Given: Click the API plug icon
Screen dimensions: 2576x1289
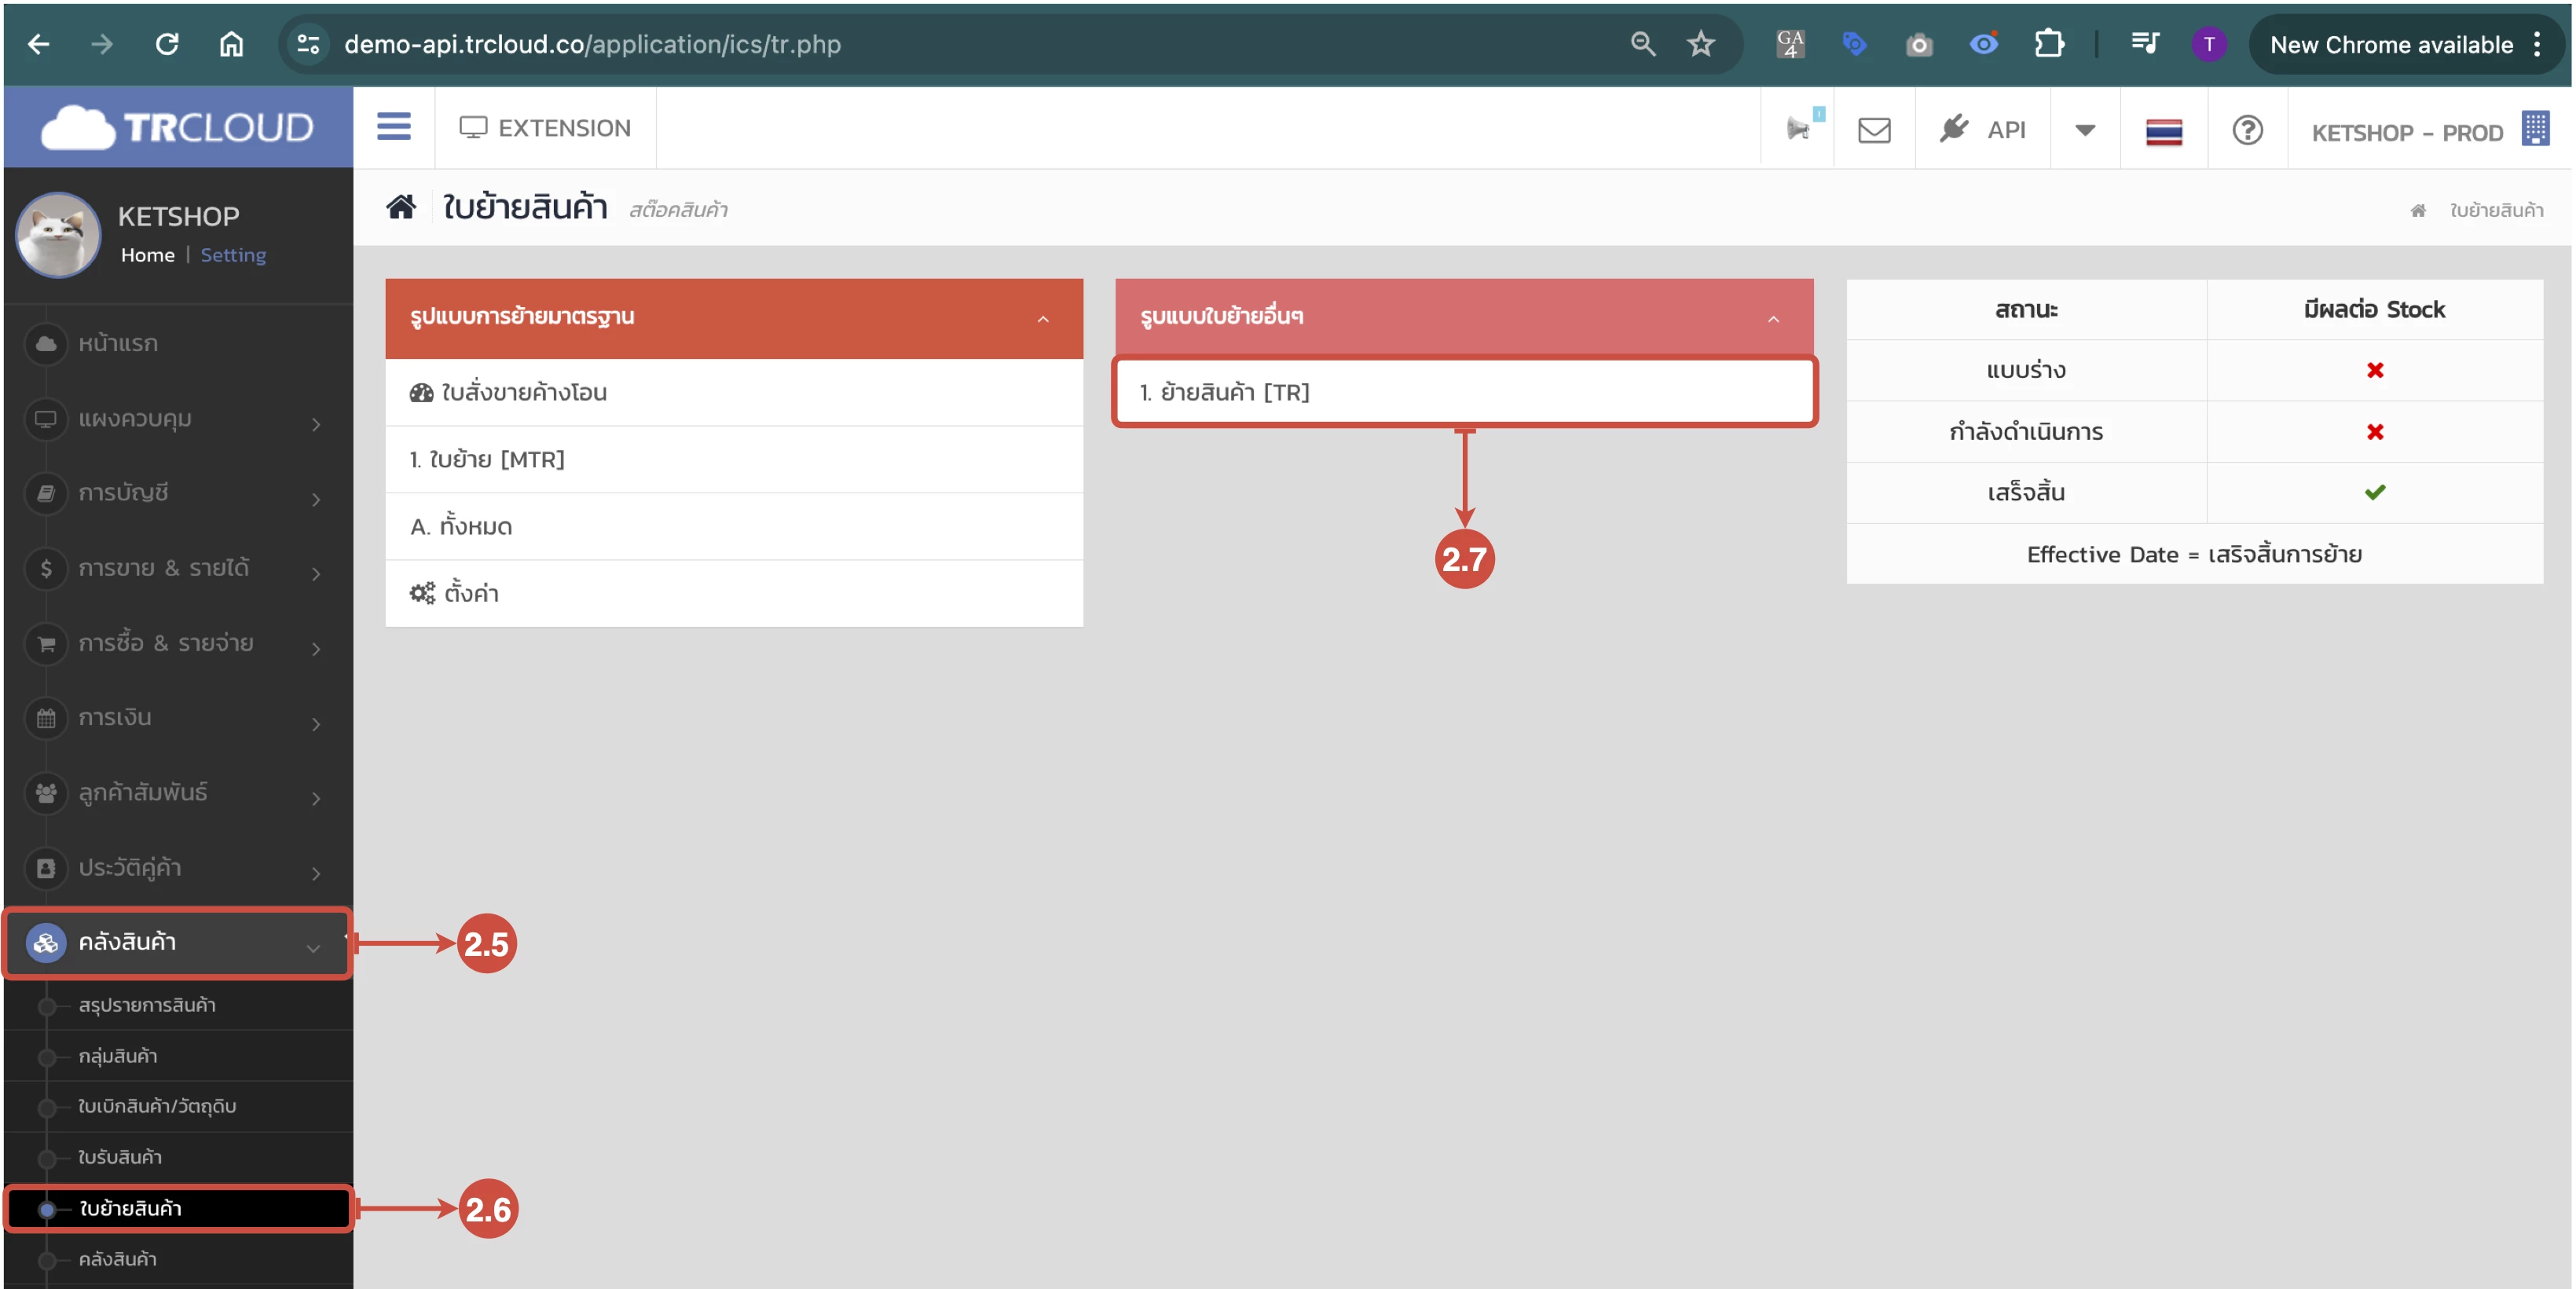Looking at the screenshot, I should click(1953, 129).
